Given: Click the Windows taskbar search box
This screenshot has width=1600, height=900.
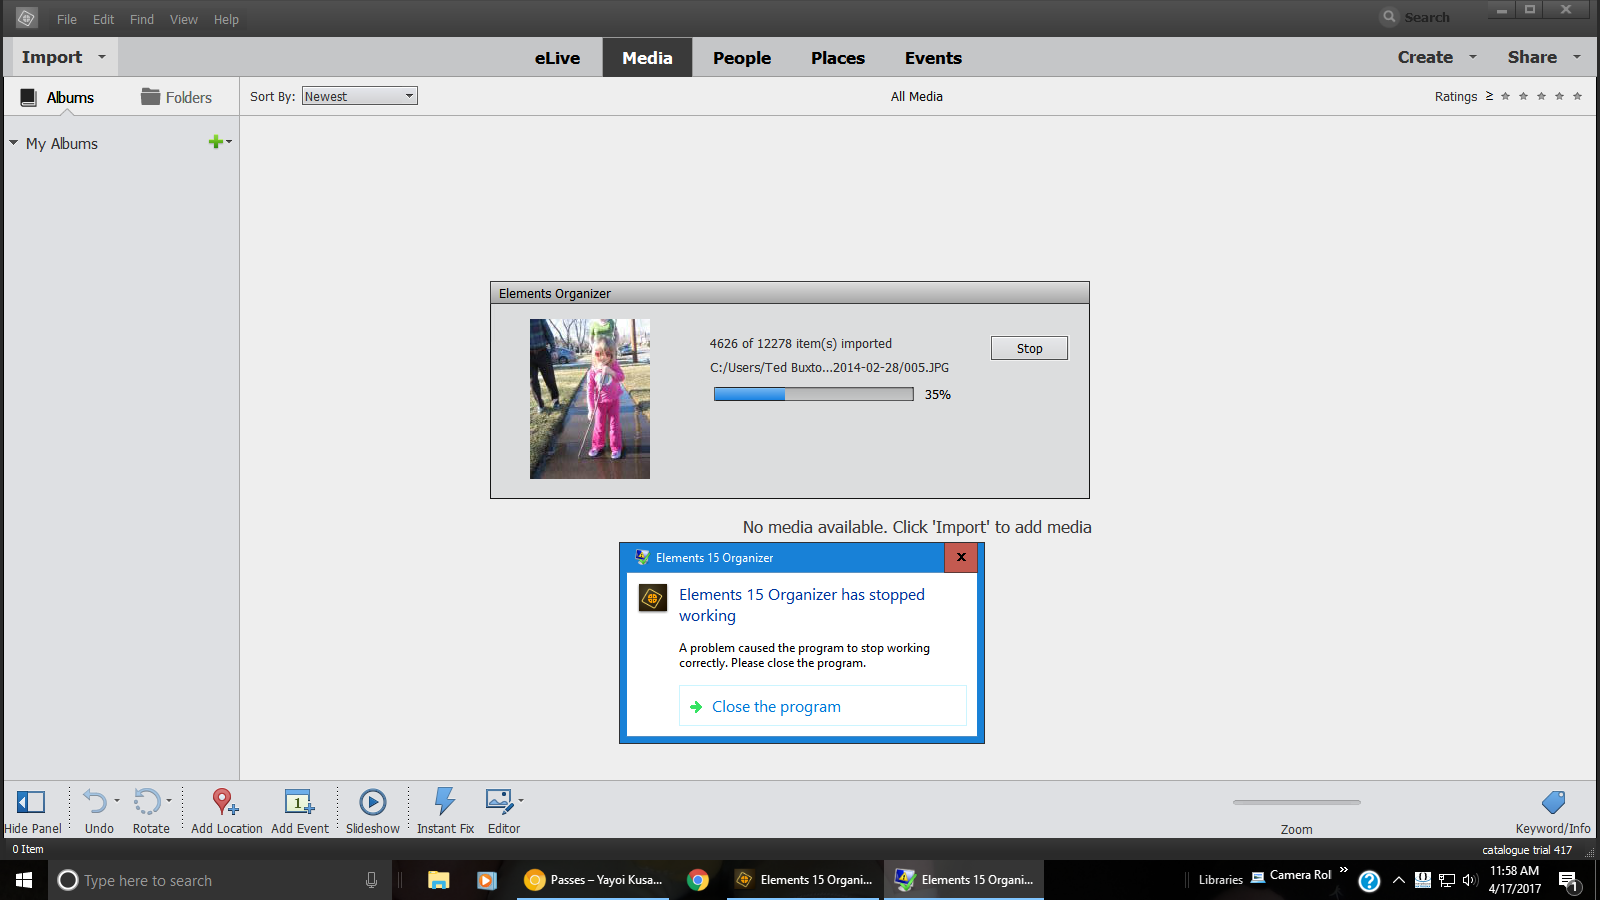Looking at the screenshot, I should point(220,880).
